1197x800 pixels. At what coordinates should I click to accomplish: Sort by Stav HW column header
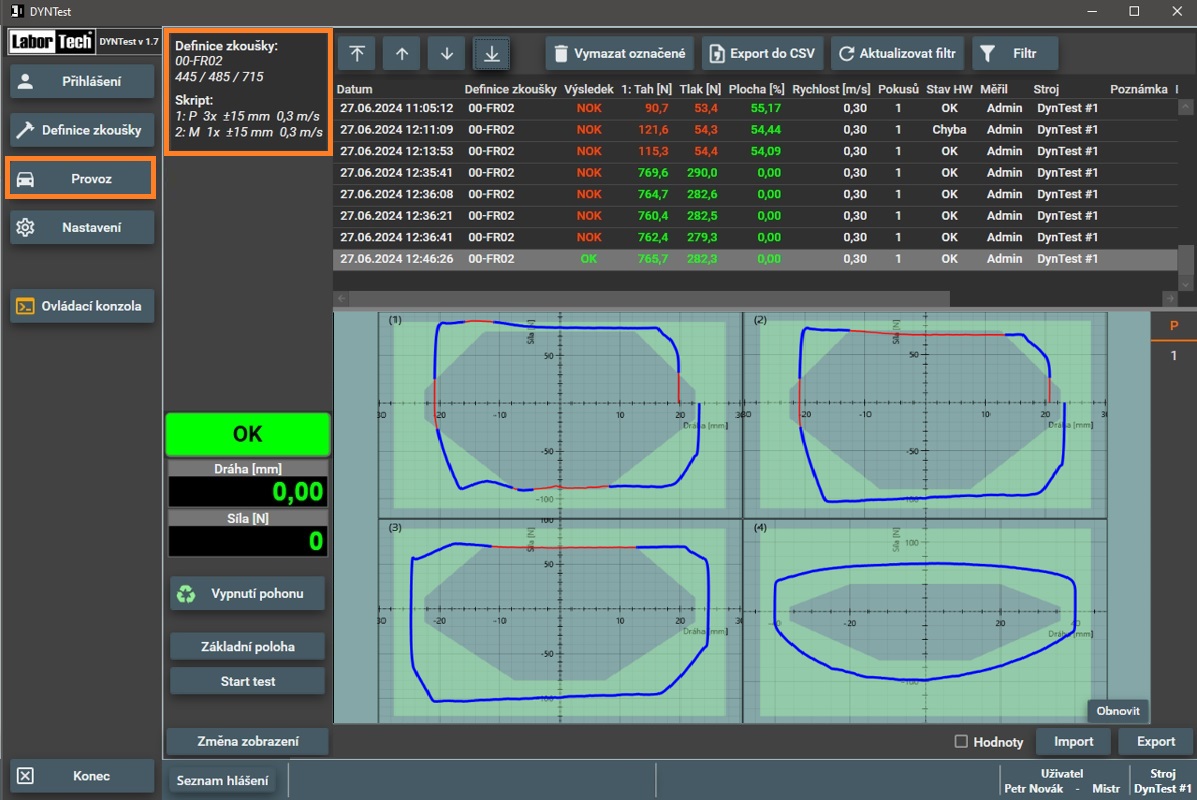tap(949, 89)
